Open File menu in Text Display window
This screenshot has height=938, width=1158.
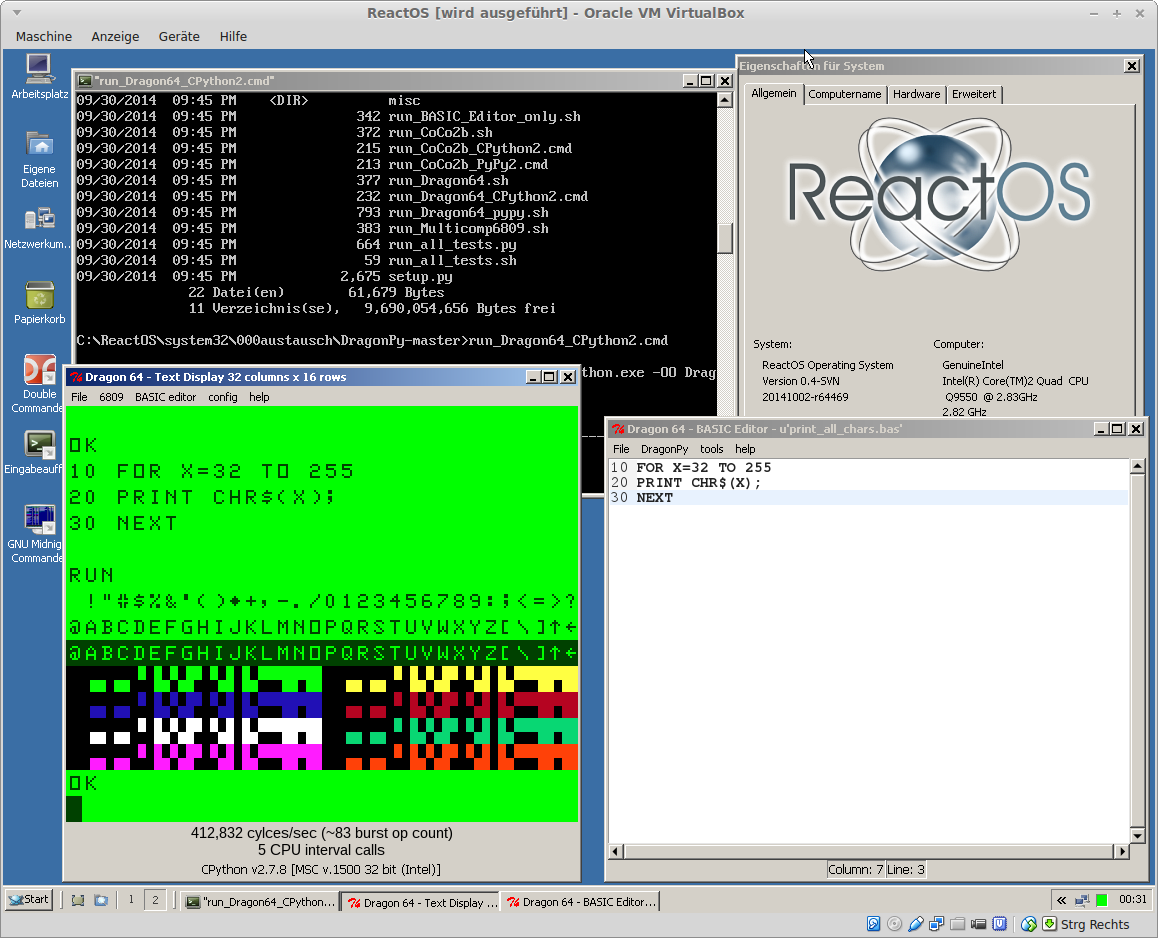pos(79,397)
